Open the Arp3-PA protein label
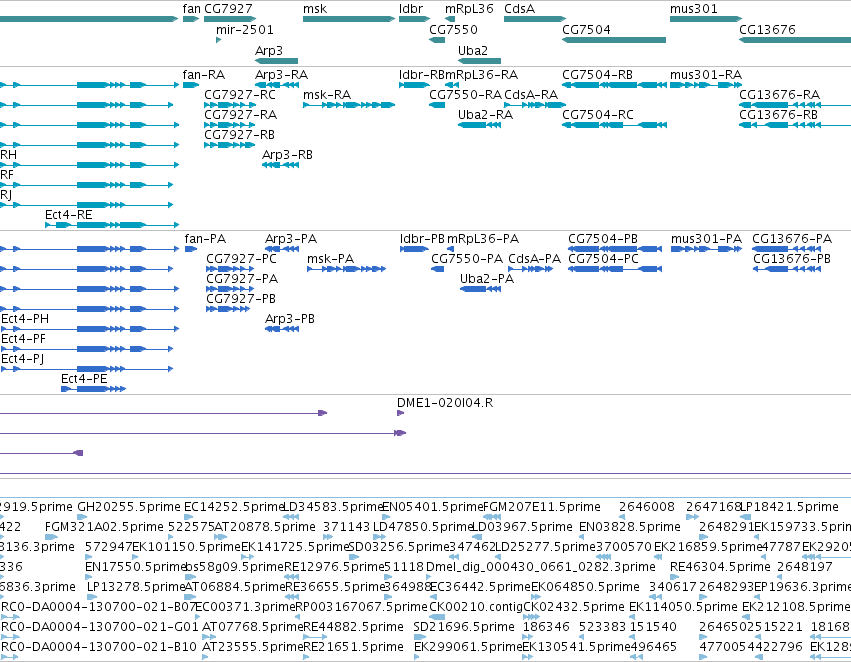 click(x=291, y=239)
